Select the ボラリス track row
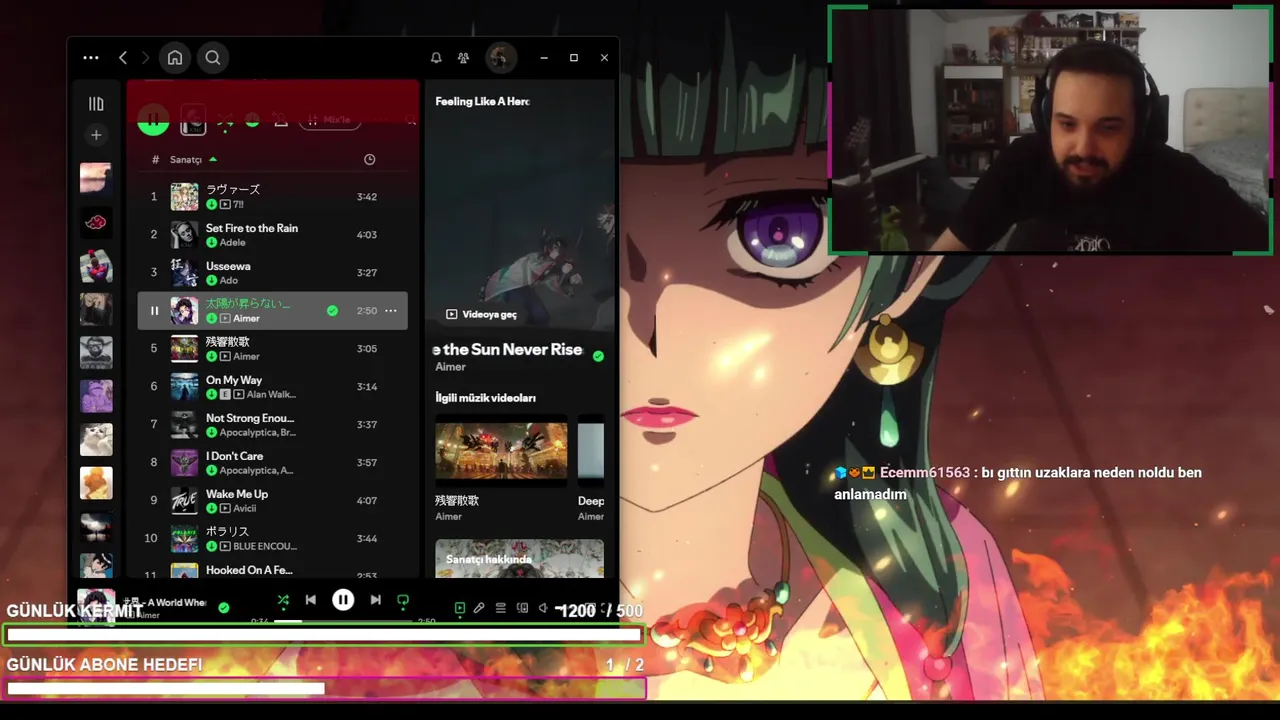Image resolution: width=1280 pixels, height=720 pixels. [x=272, y=539]
